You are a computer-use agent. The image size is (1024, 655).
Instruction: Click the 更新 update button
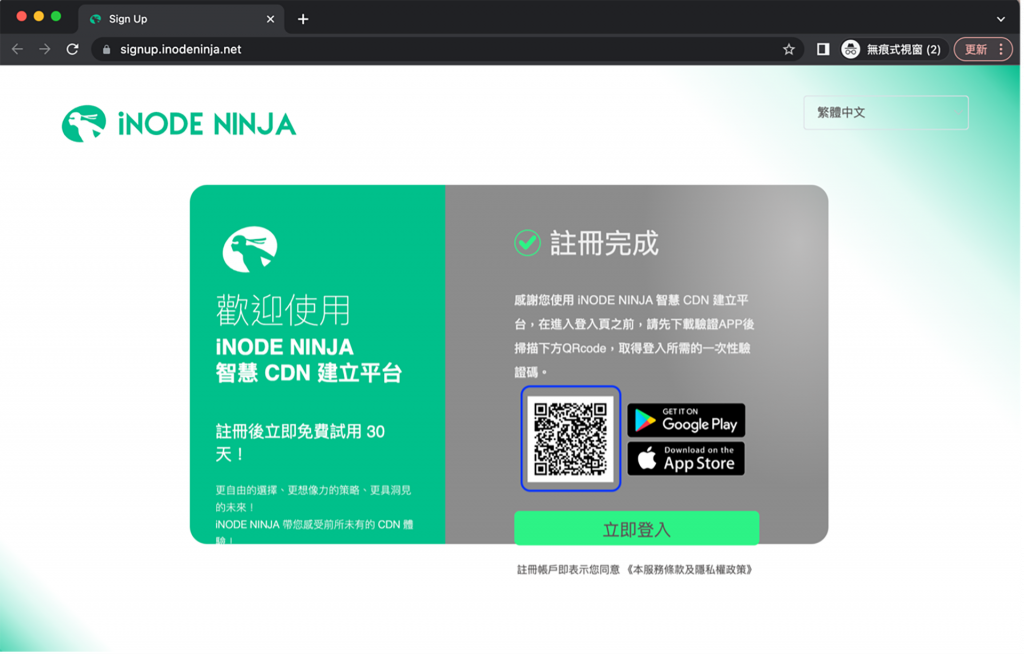click(x=976, y=50)
